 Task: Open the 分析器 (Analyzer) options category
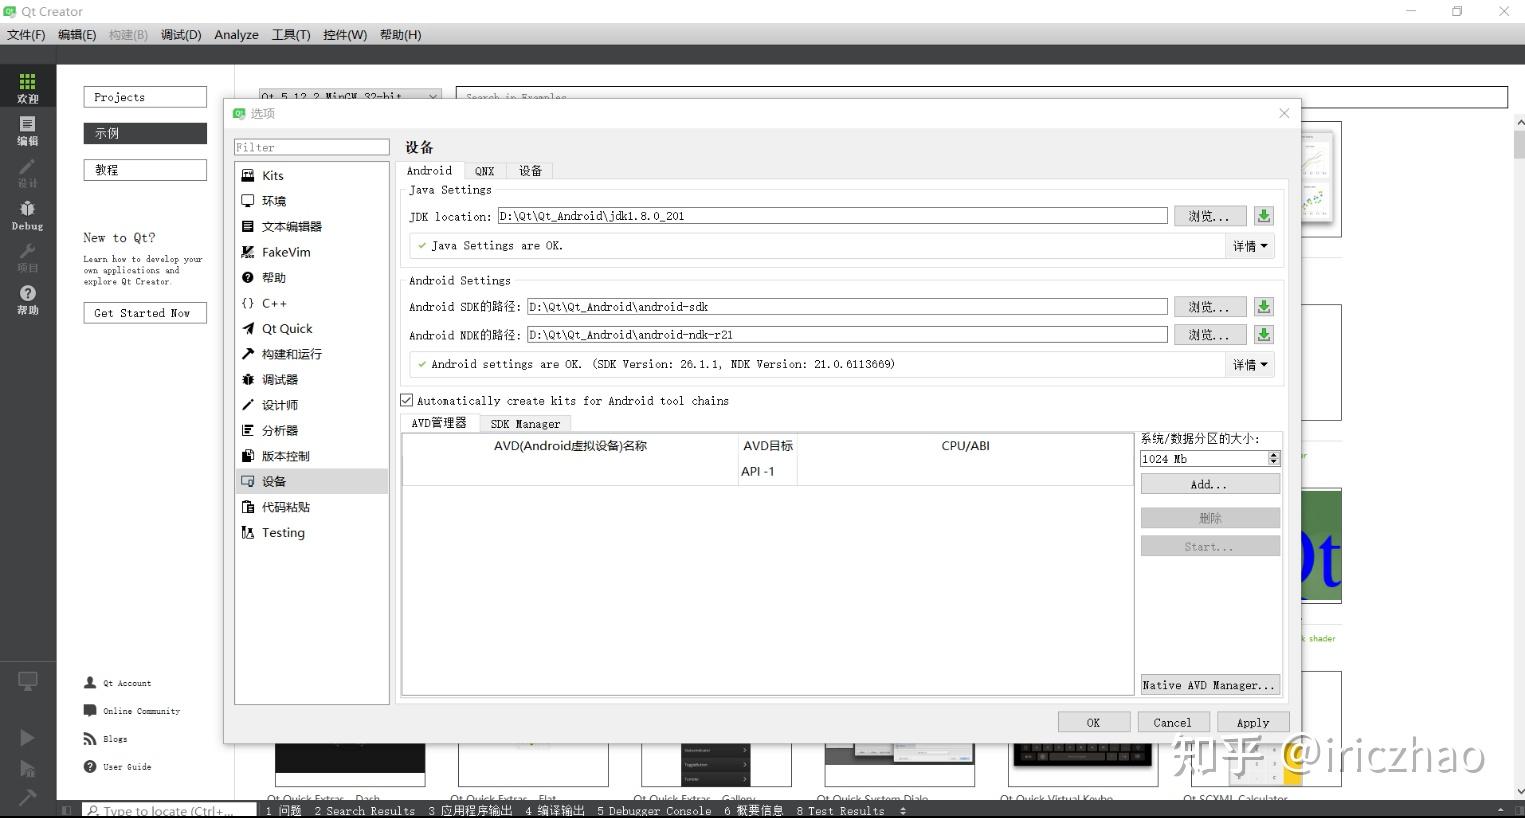(x=312, y=431)
